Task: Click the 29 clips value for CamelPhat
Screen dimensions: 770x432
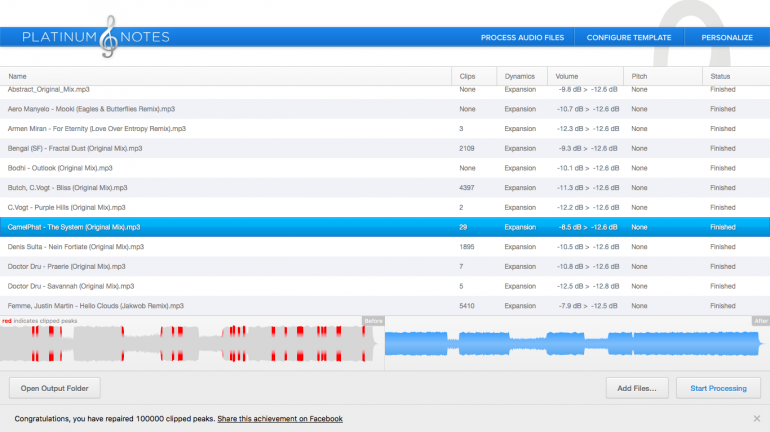Action: [x=463, y=227]
